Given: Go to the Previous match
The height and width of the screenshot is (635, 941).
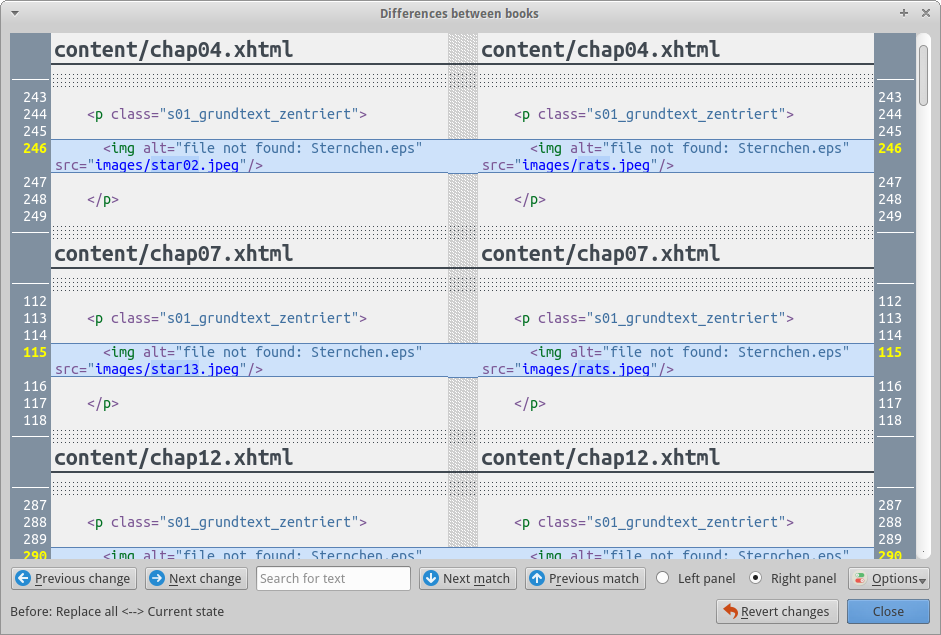Looking at the screenshot, I should [584, 578].
